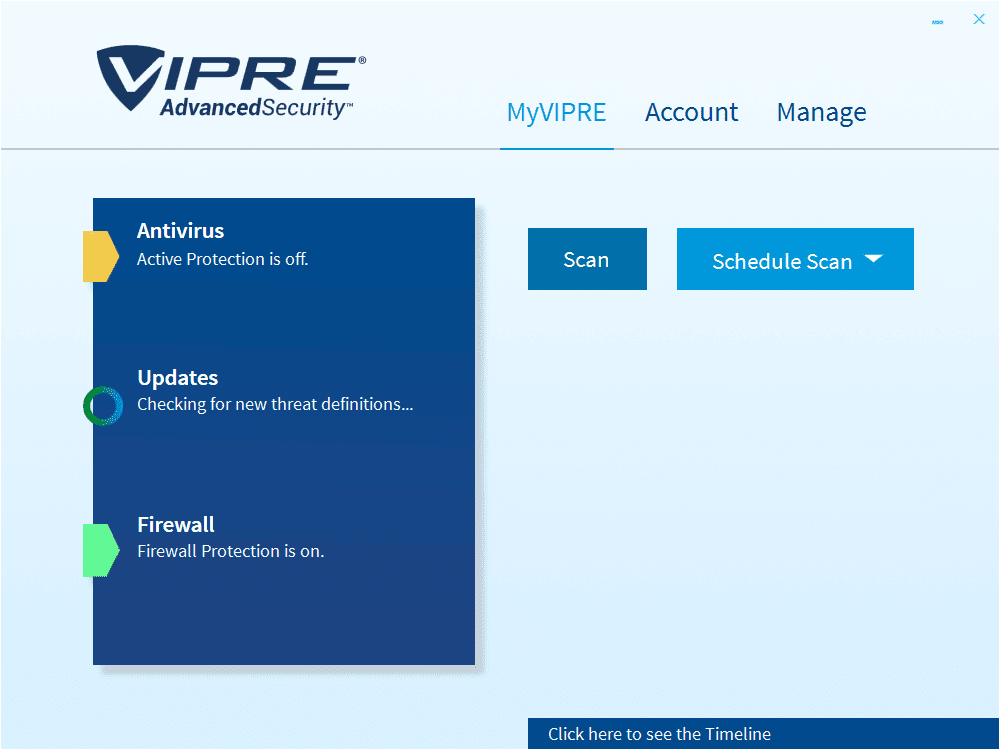Select the Updates heading

pyautogui.click(x=178, y=378)
